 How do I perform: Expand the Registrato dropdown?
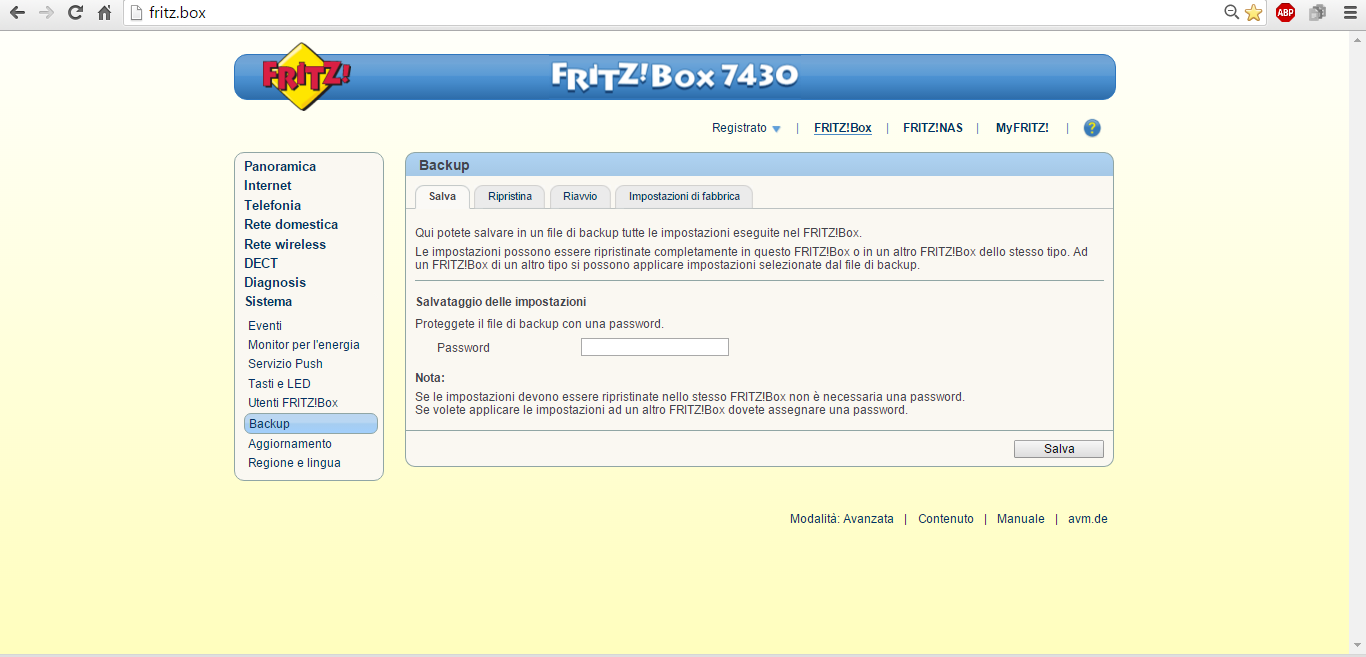click(x=746, y=128)
